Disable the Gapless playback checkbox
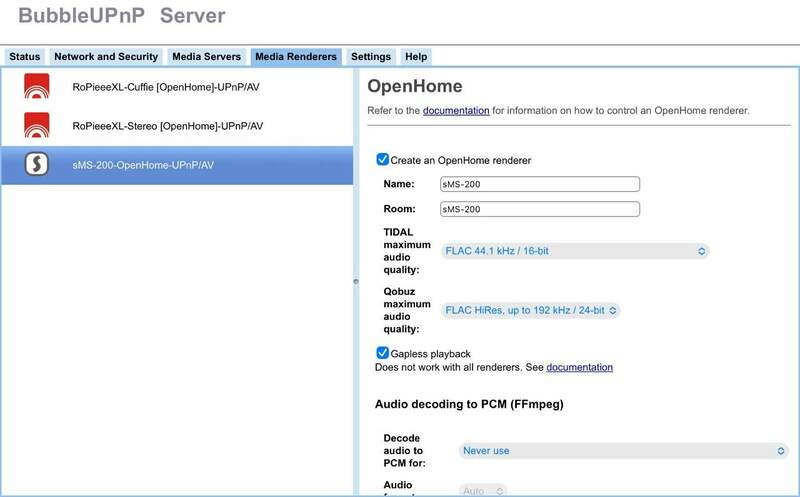 382,353
